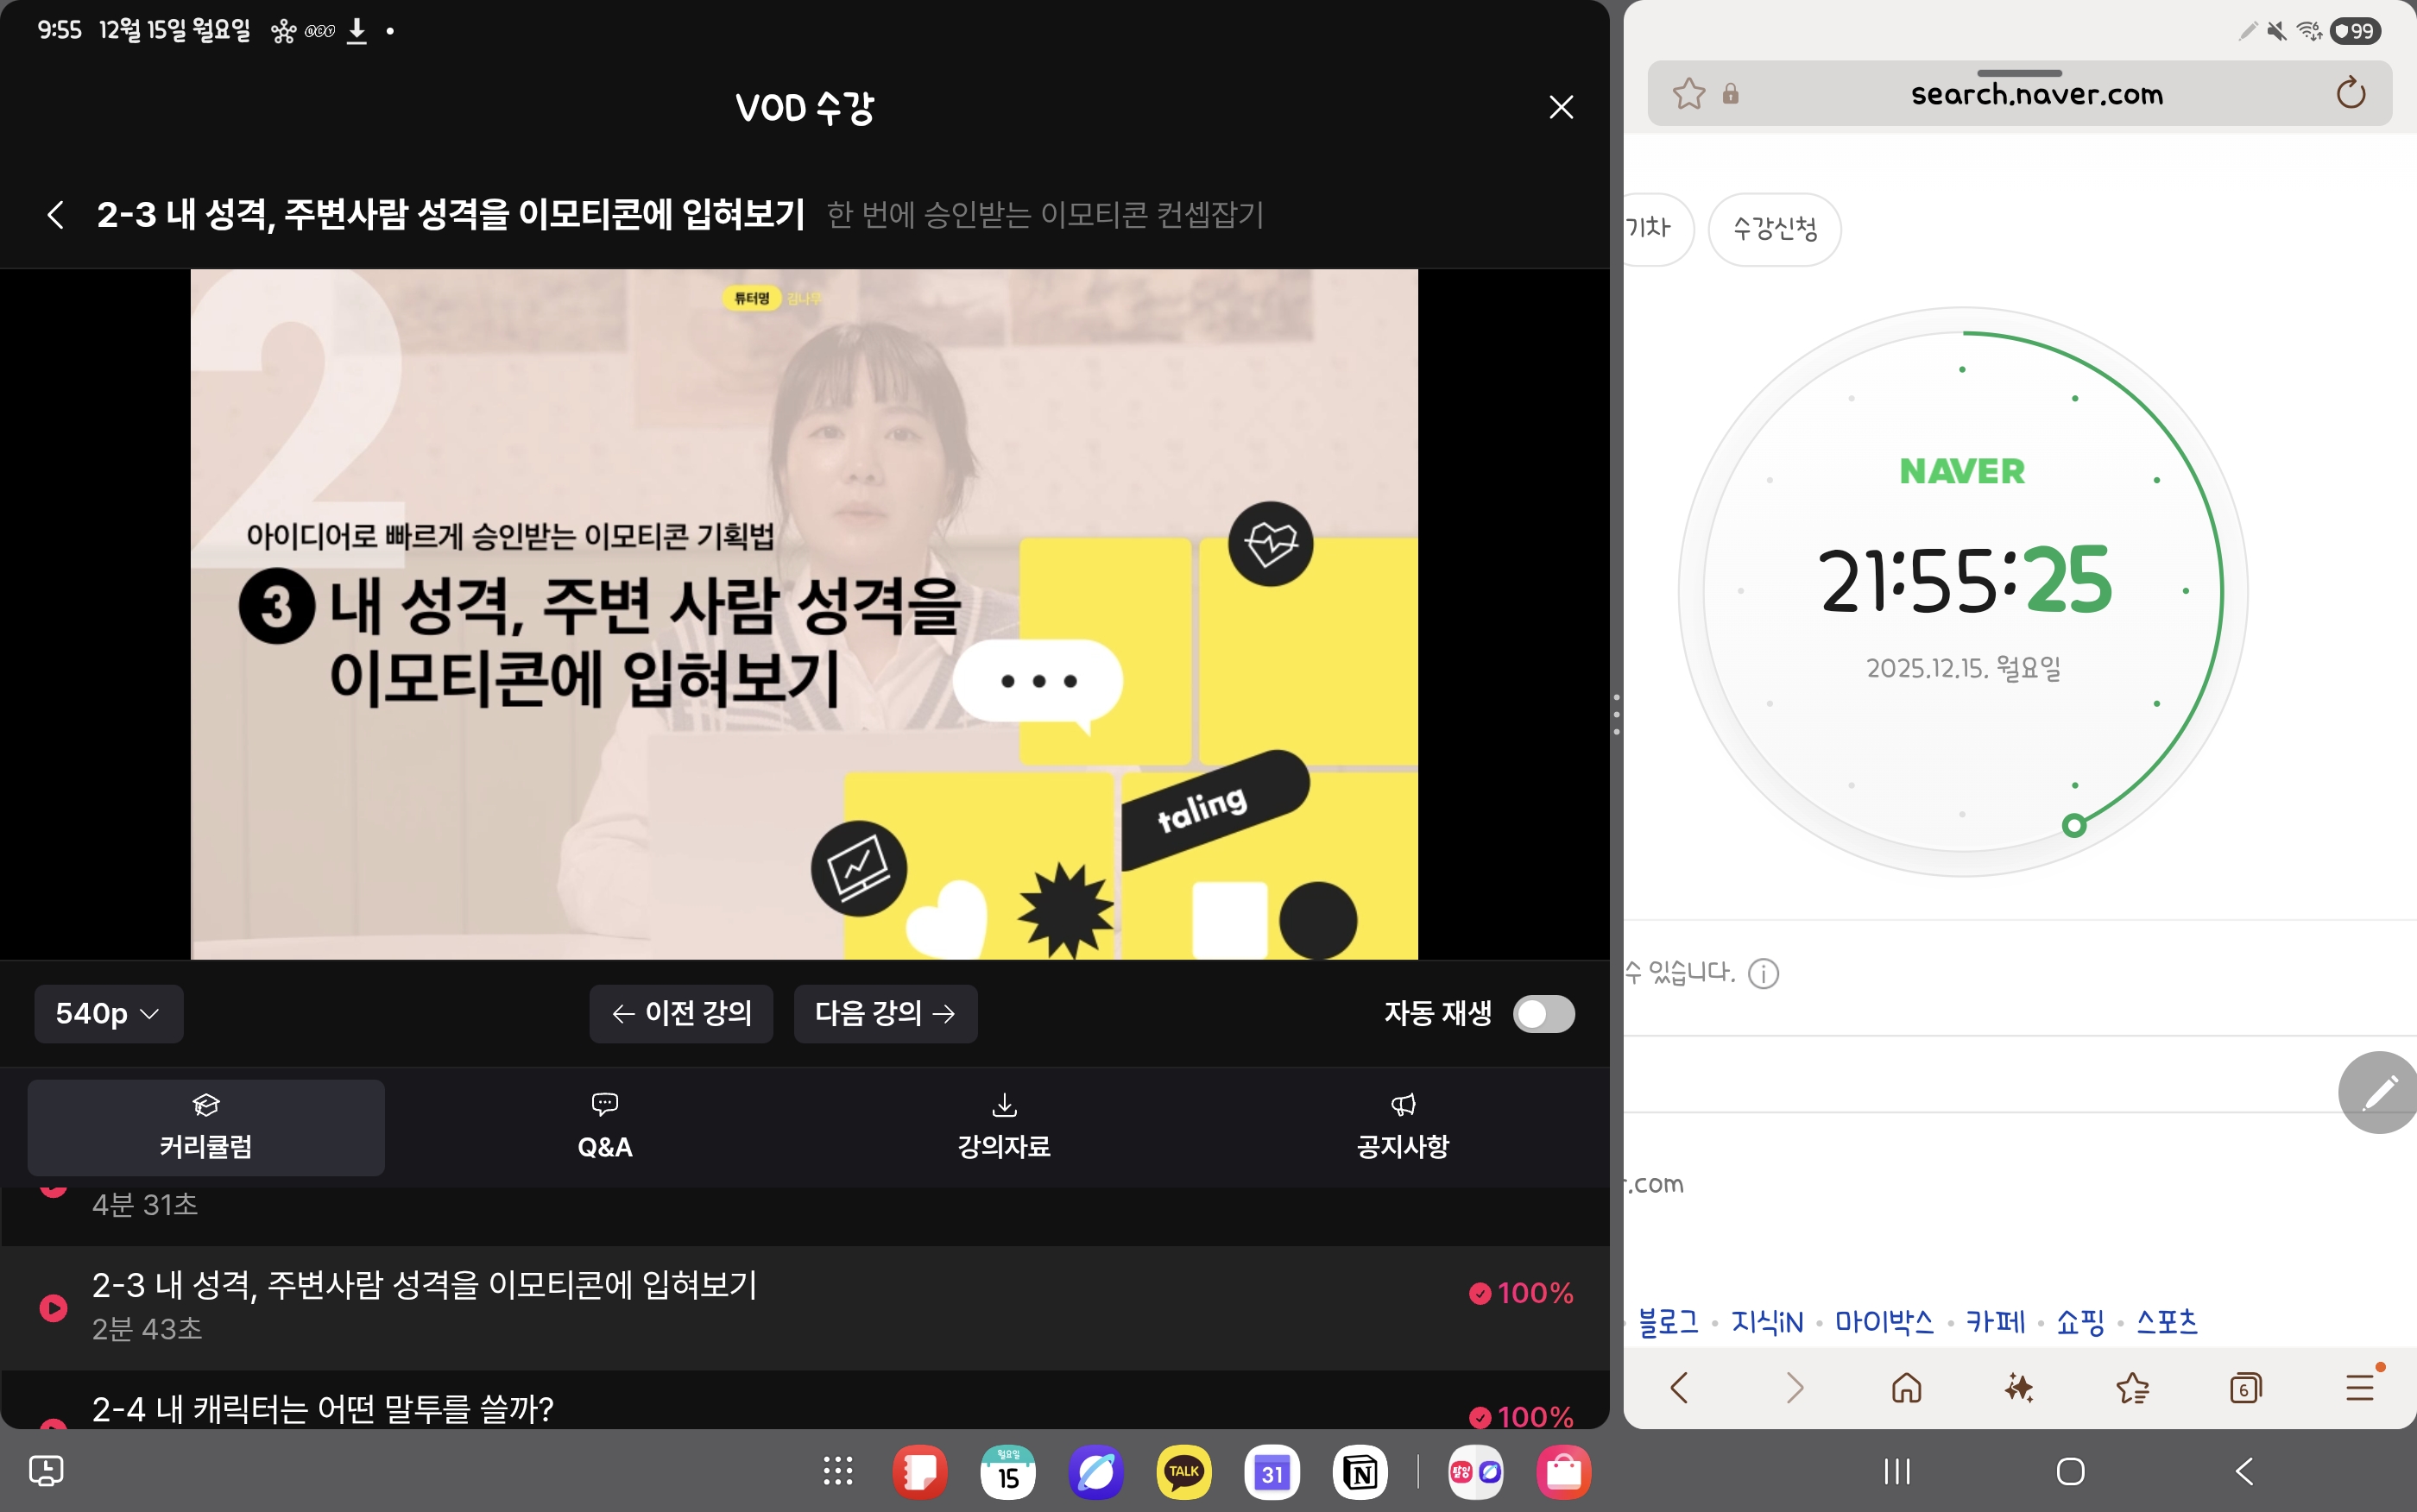
Task: Bookmark the page with the address bar star icon
Action: (x=1688, y=94)
